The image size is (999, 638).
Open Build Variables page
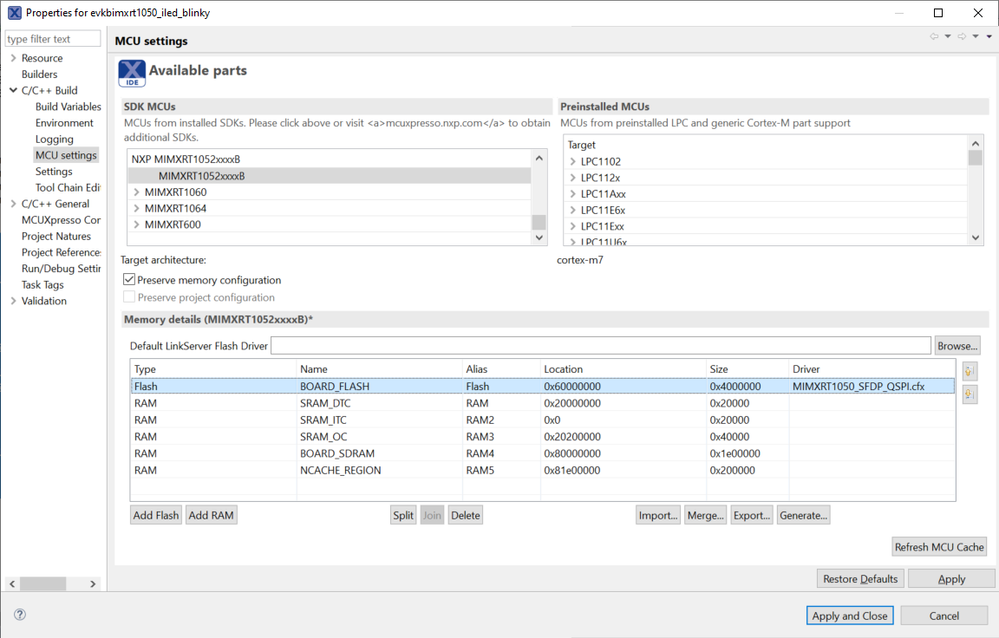[x=68, y=106]
